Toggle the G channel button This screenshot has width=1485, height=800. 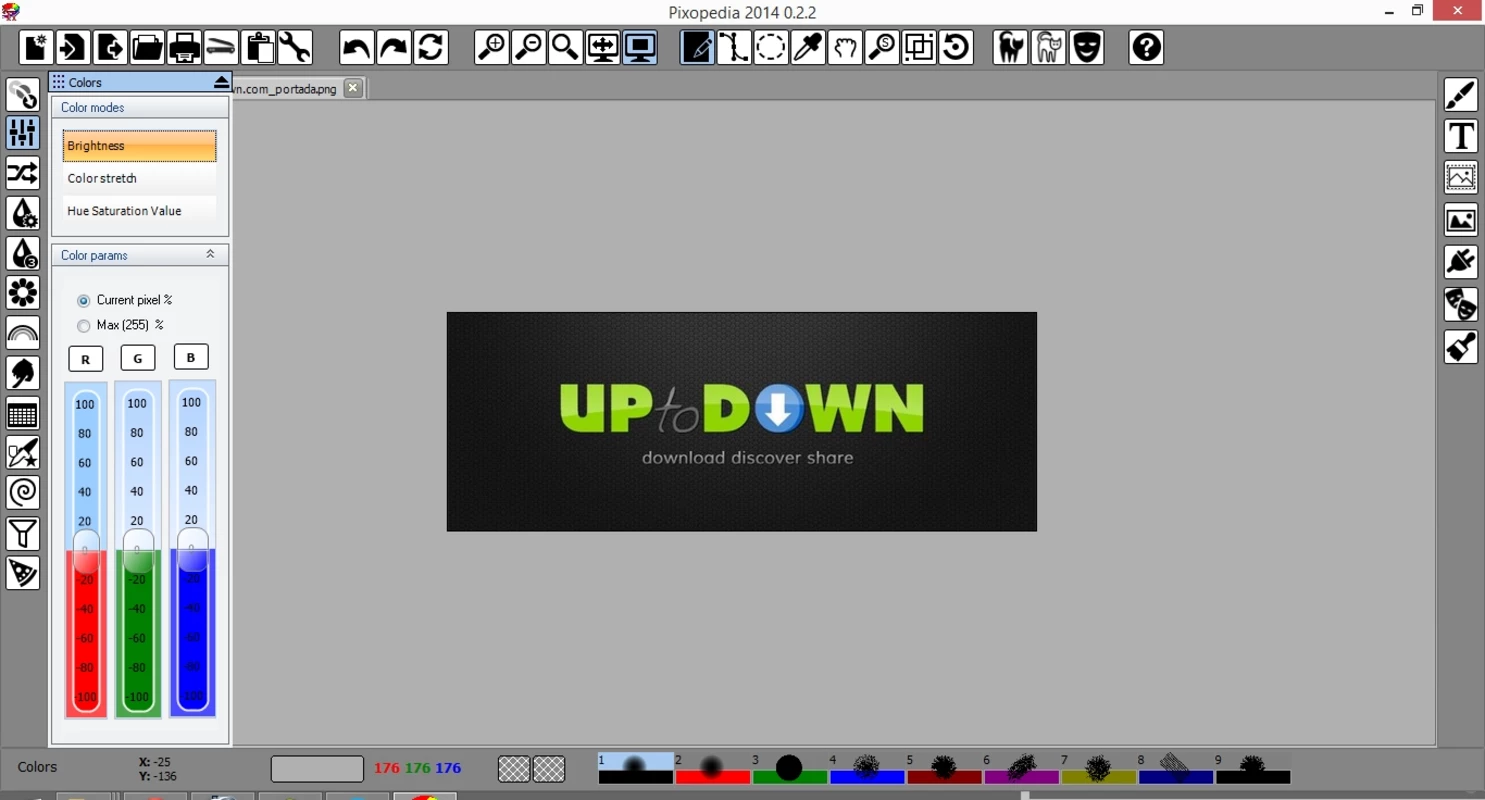[138, 358]
